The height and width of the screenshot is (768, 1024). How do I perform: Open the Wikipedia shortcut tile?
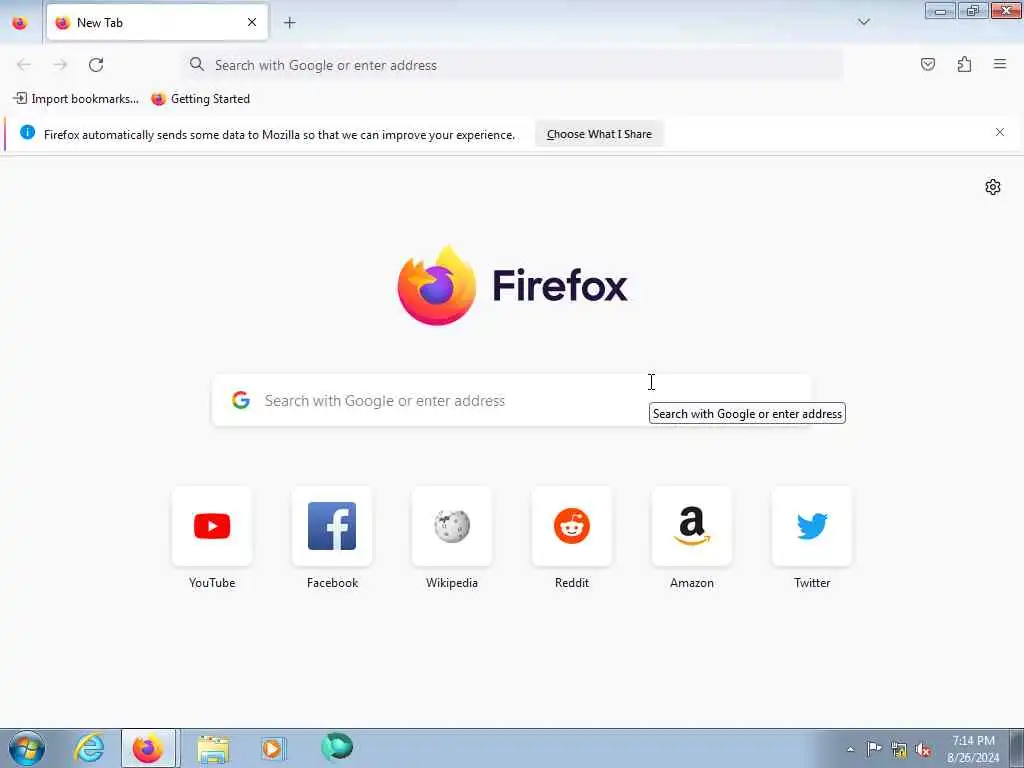pyautogui.click(x=452, y=526)
